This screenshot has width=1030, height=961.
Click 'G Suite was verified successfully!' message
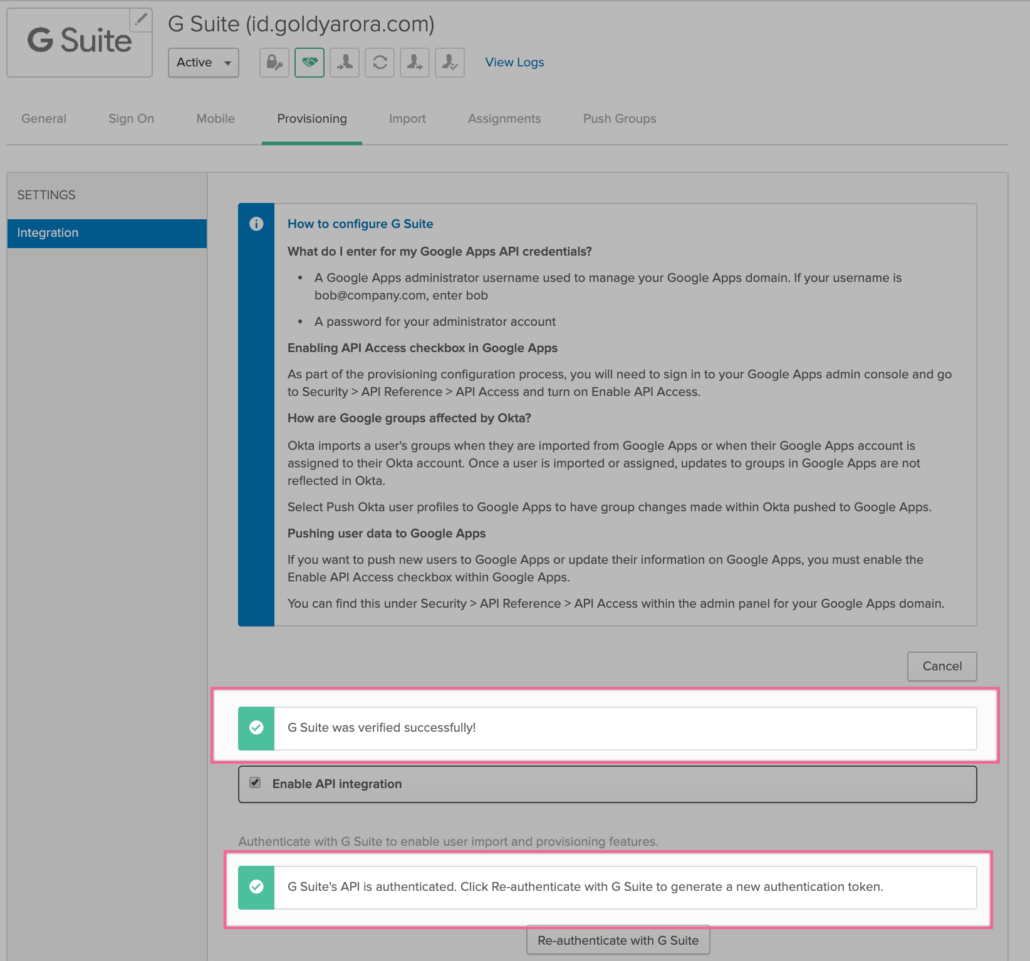click(382, 728)
